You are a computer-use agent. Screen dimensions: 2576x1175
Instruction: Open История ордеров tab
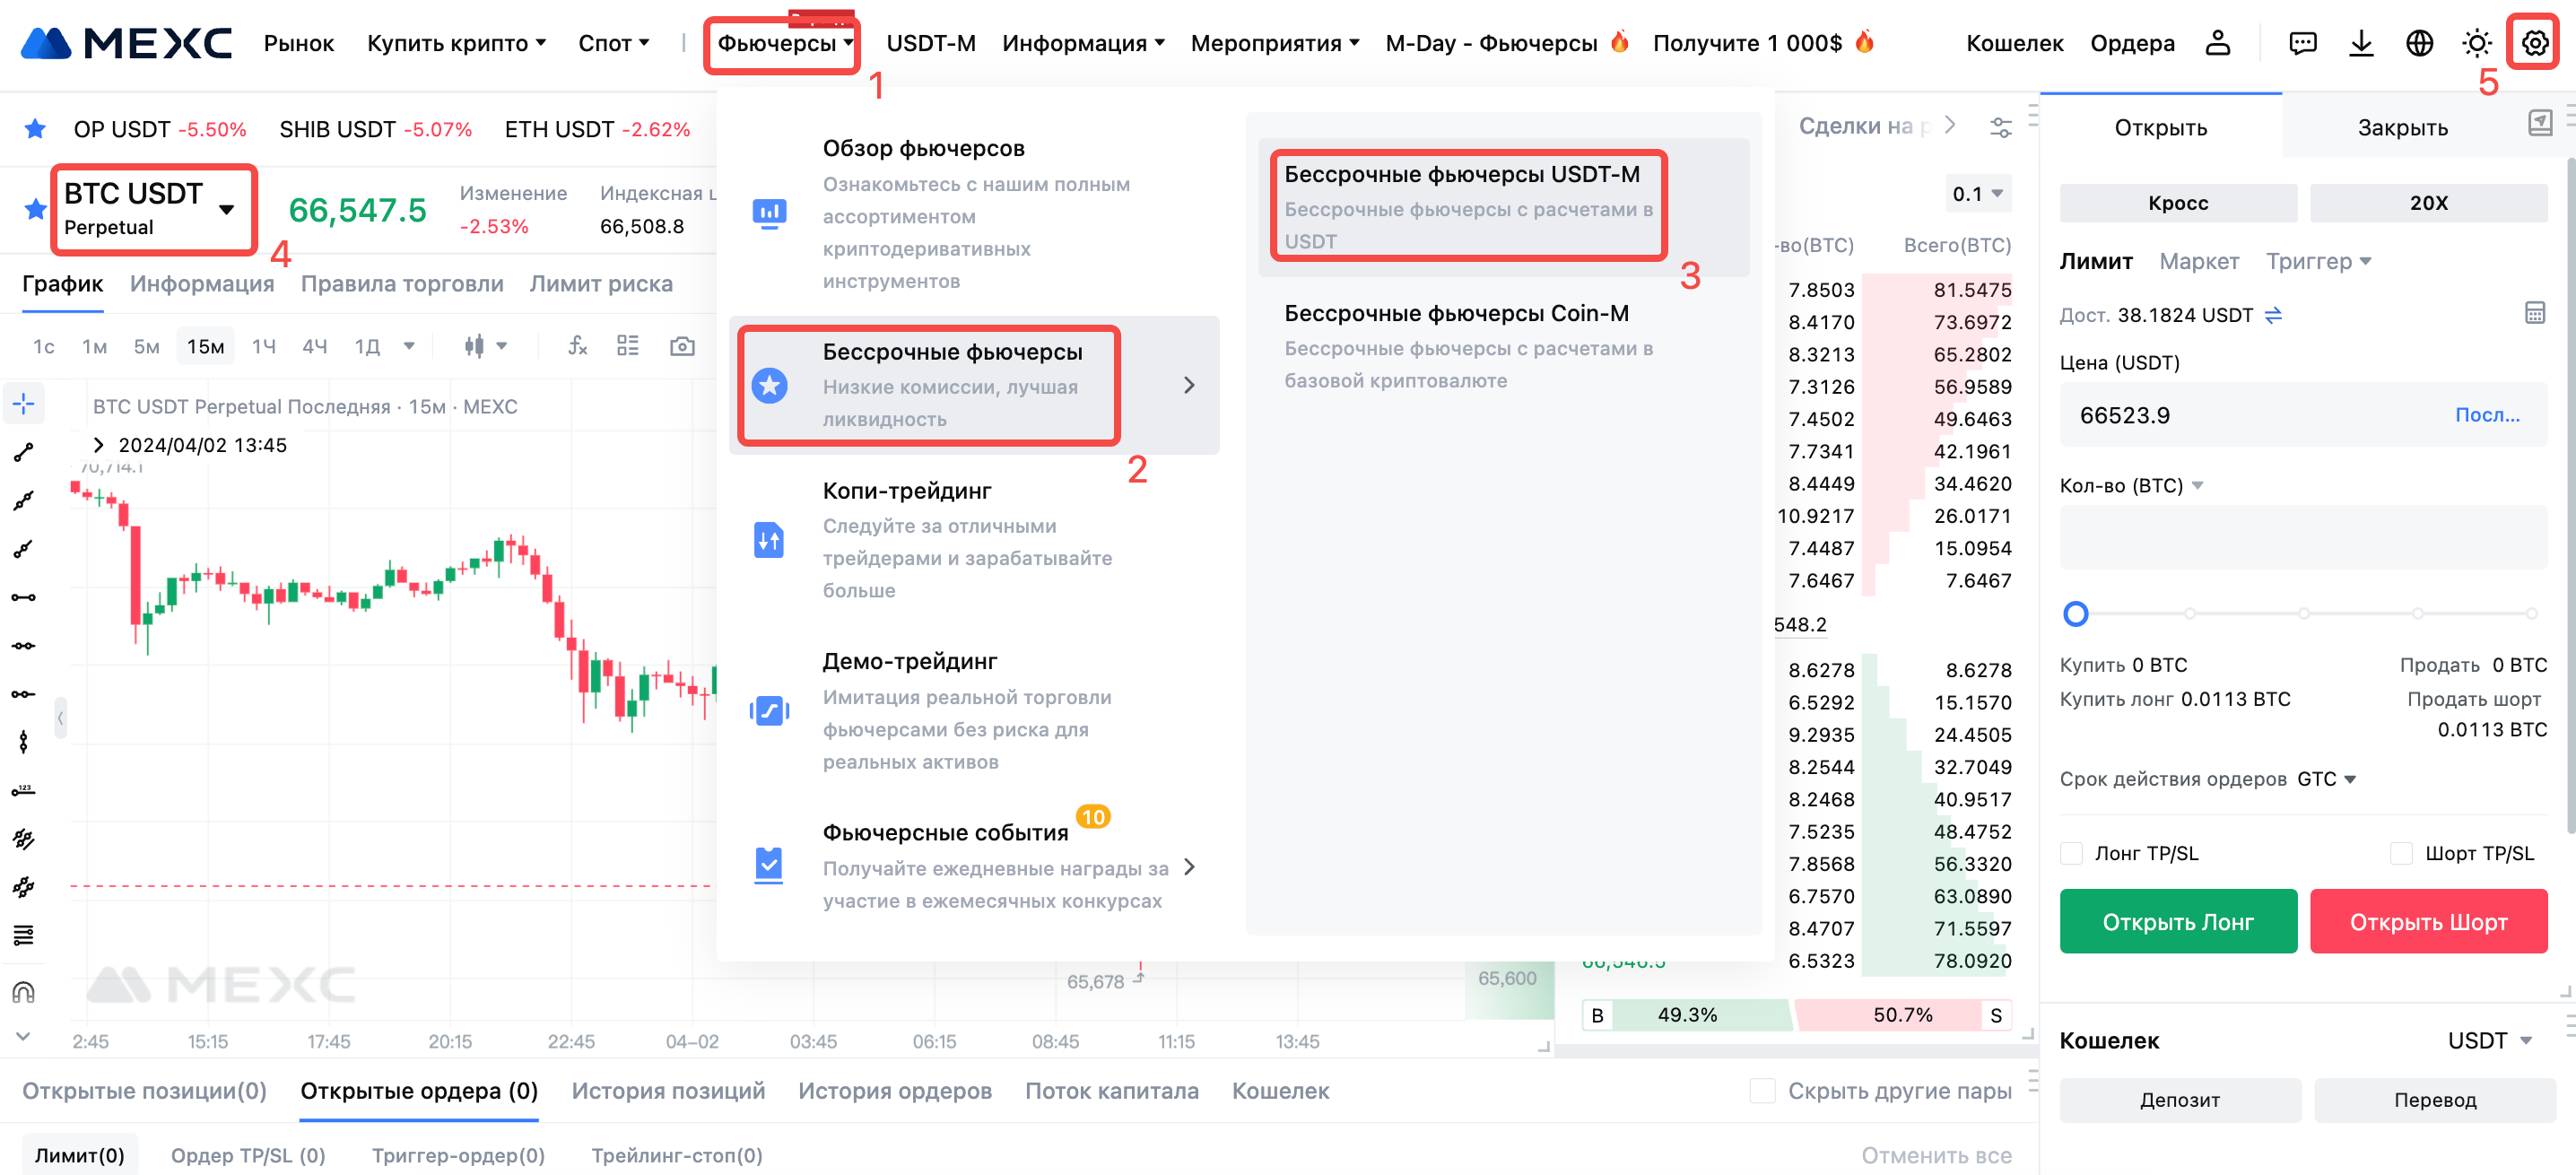tap(894, 1091)
